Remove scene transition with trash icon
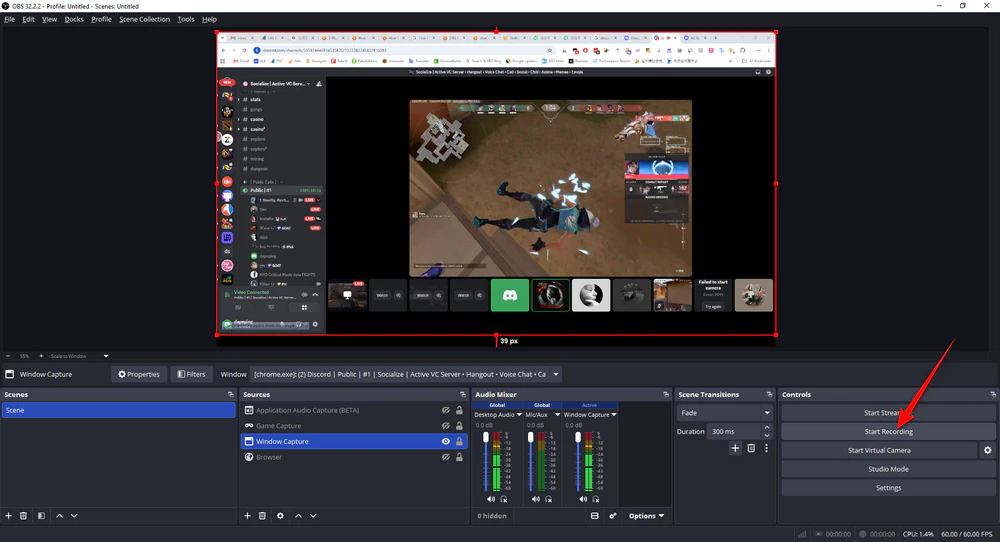 751,448
